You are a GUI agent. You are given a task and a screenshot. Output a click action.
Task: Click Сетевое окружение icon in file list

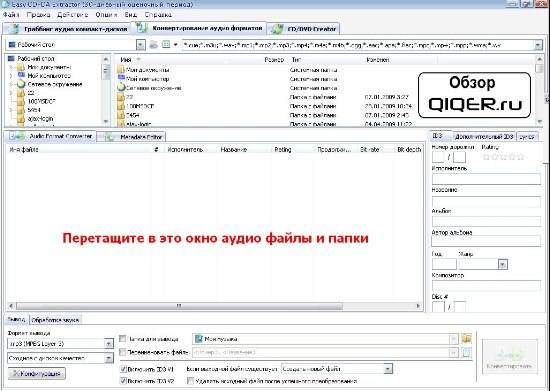[x=121, y=88]
